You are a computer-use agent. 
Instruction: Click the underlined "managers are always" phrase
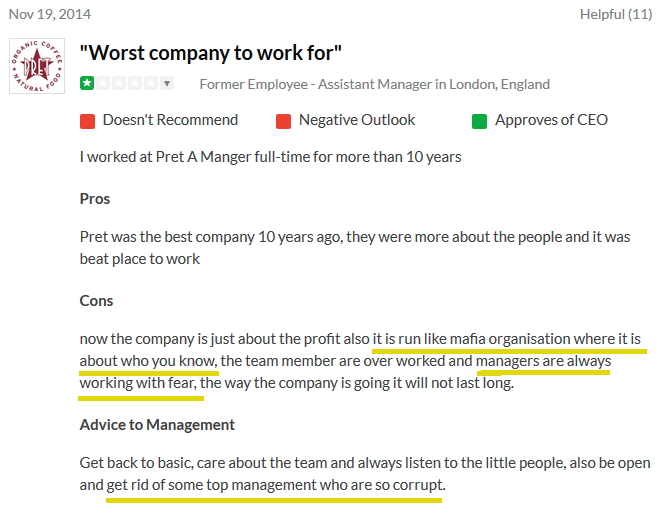pyautogui.click(x=543, y=360)
